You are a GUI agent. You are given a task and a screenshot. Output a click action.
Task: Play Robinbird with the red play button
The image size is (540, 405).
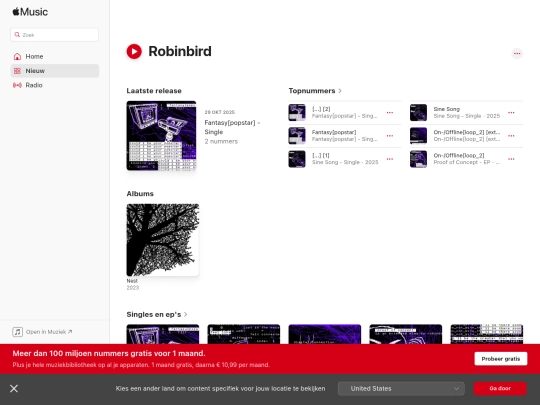pyautogui.click(x=134, y=52)
